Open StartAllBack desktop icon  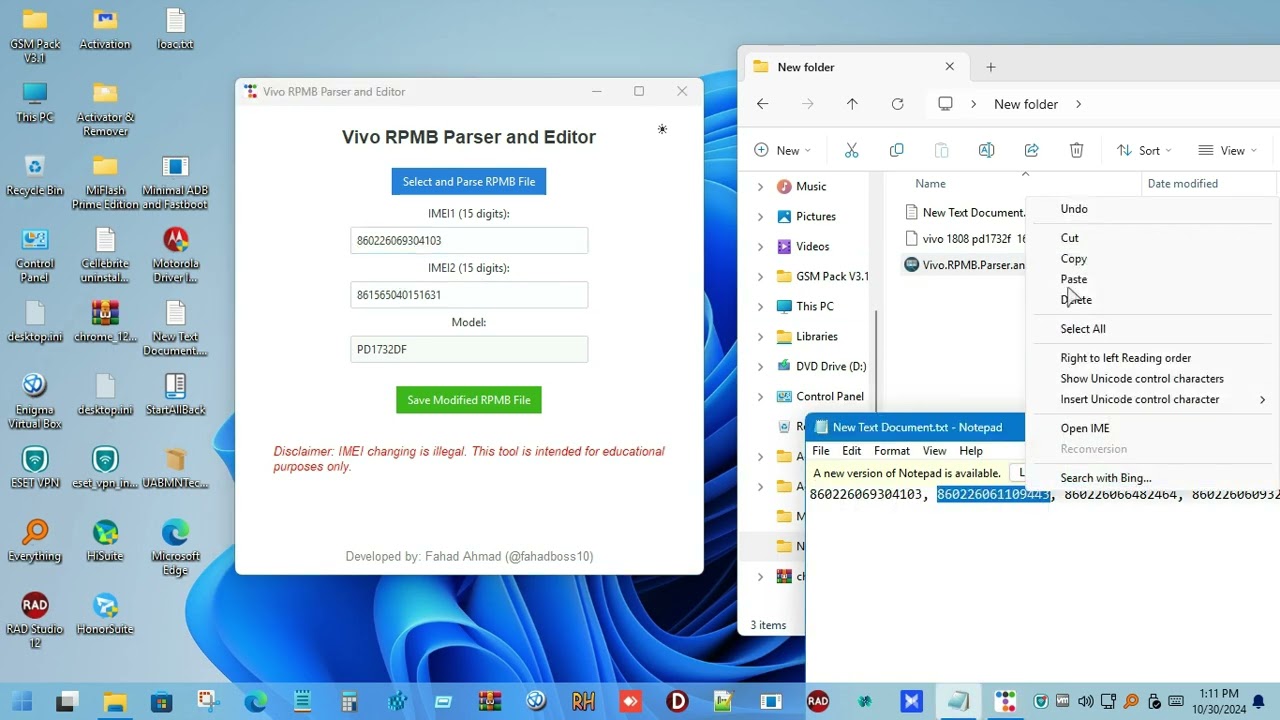175,394
